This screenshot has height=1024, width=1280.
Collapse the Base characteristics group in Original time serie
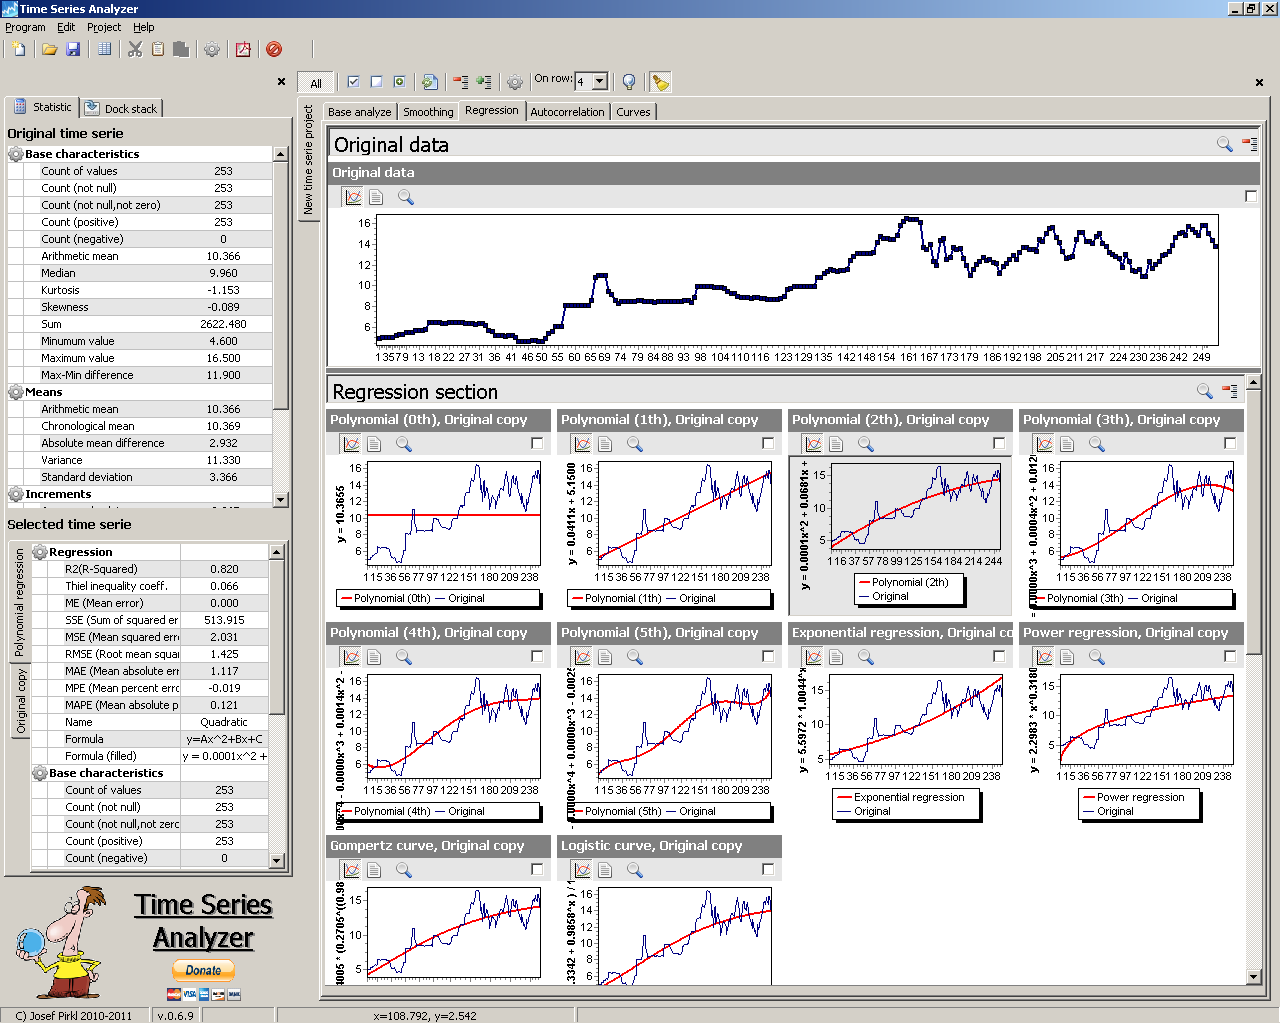16,154
